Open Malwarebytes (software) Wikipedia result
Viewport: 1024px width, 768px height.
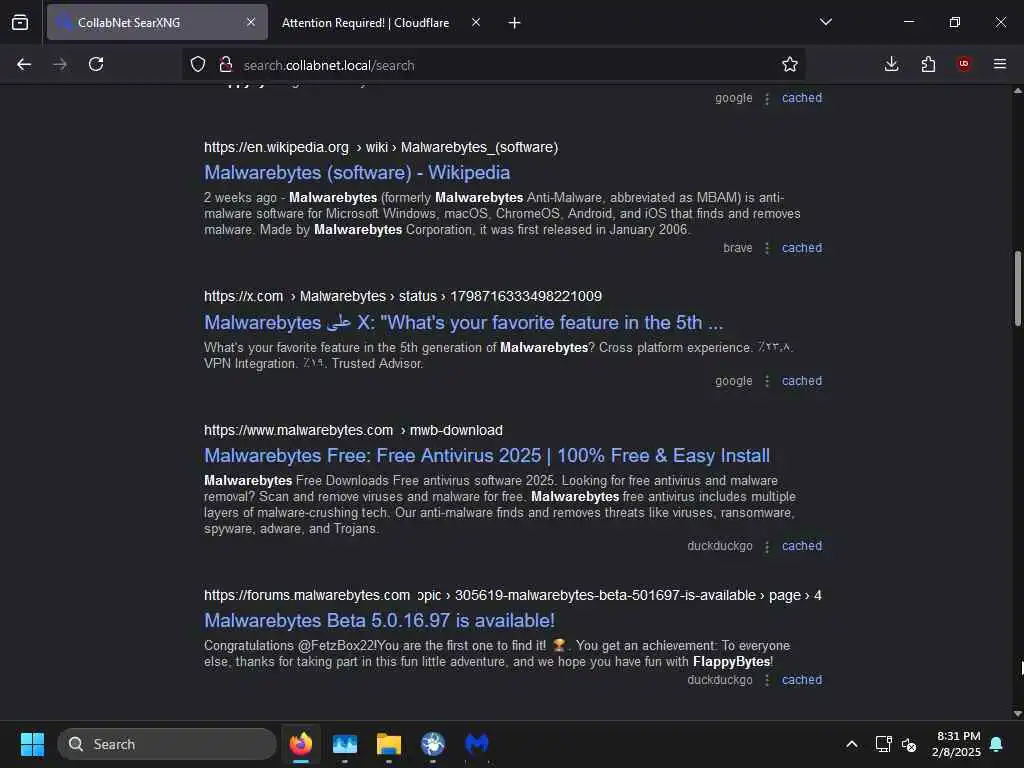357,173
